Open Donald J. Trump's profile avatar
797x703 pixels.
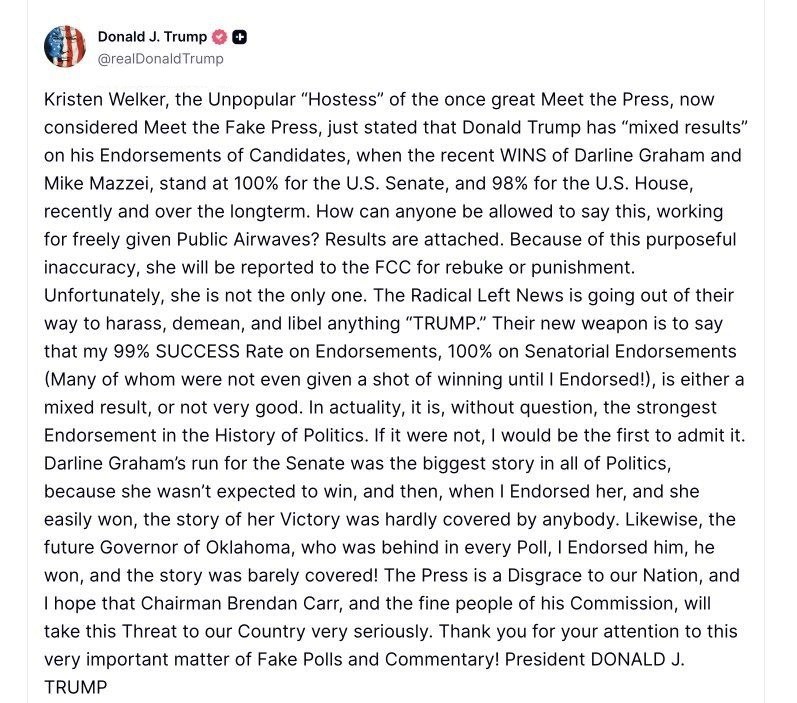point(65,46)
